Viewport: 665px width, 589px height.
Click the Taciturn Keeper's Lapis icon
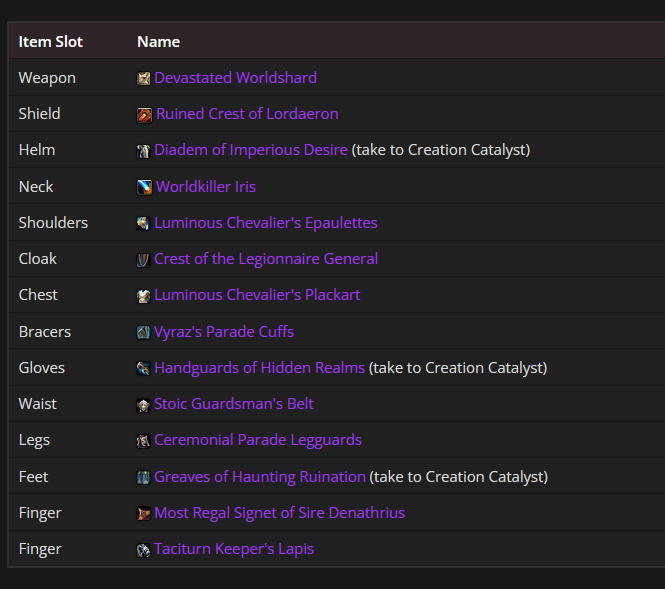point(143,550)
